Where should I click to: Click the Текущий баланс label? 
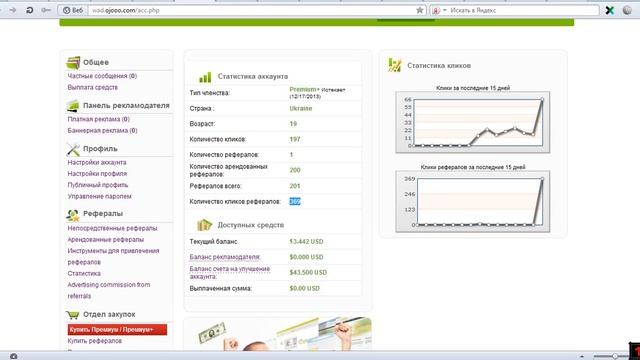pyautogui.click(x=213, y=242)
